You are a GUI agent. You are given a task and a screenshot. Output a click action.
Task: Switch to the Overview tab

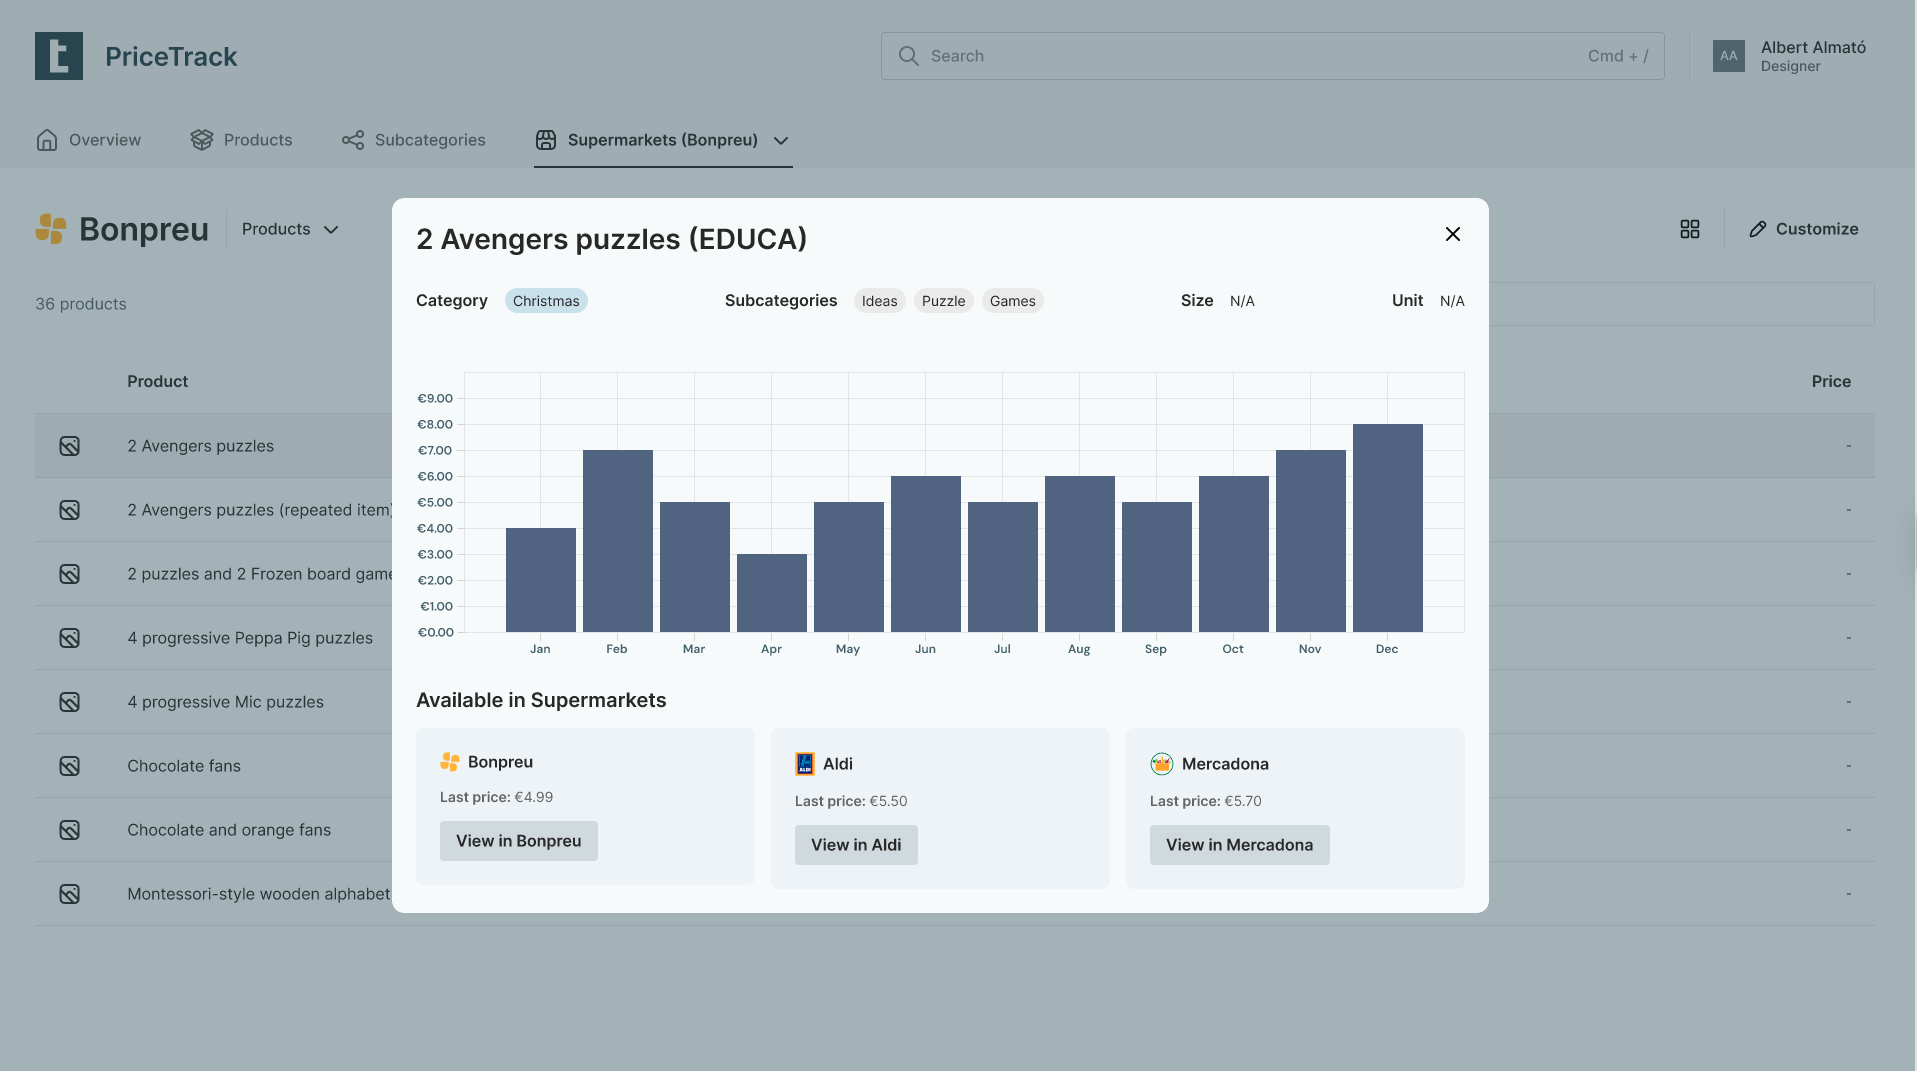click(x=88, y=140)
